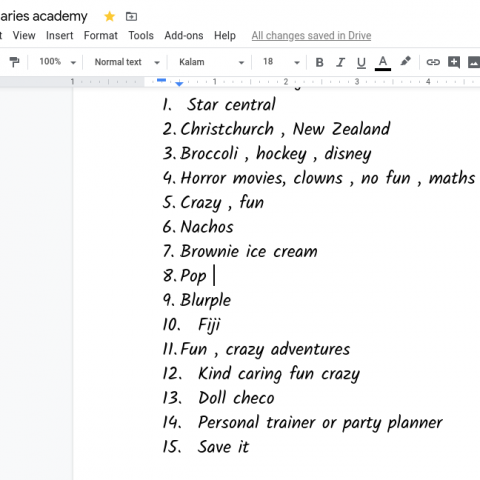The width and height of the screenshot is (480, 480).
Task: Insert a link with the chain icon
Action: (433, 62)
